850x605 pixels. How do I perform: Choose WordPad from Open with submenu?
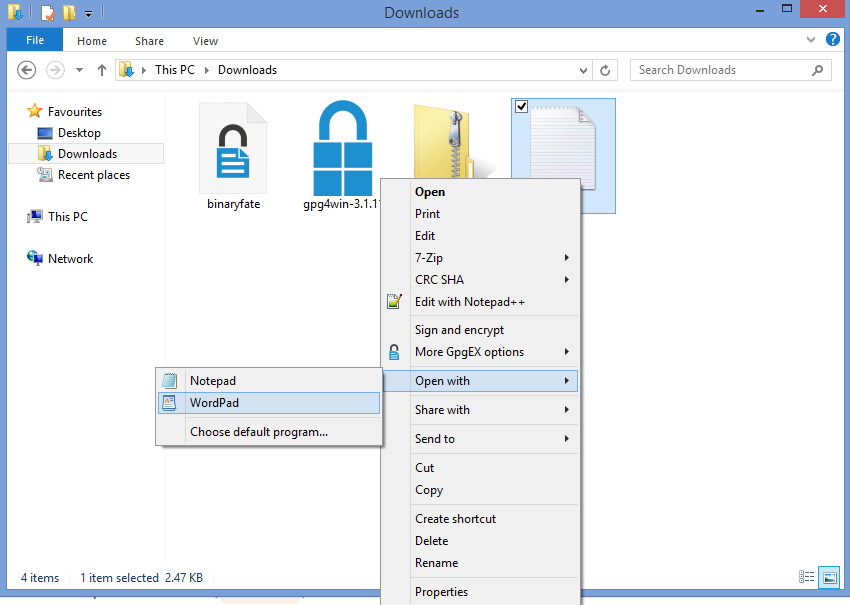[x=214, y=403]
